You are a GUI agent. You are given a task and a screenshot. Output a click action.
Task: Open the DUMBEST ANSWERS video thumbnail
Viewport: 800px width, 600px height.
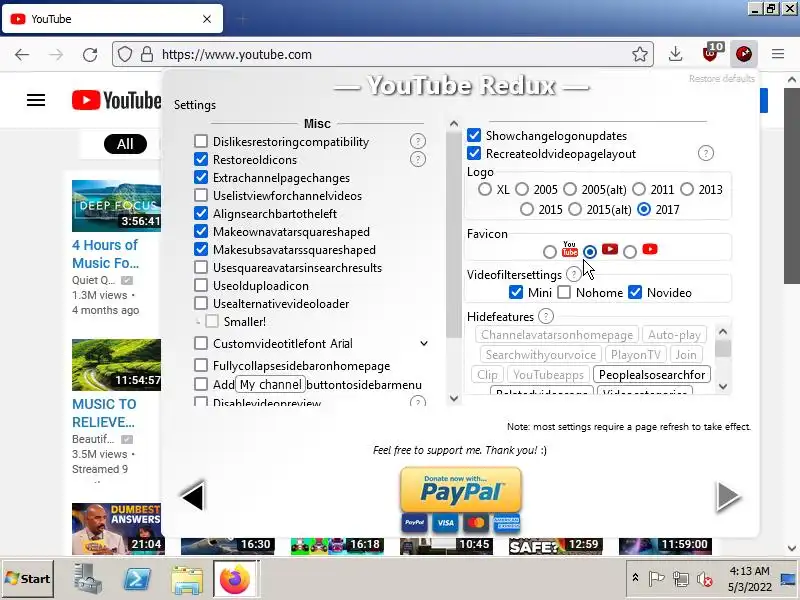click(116, 529)
